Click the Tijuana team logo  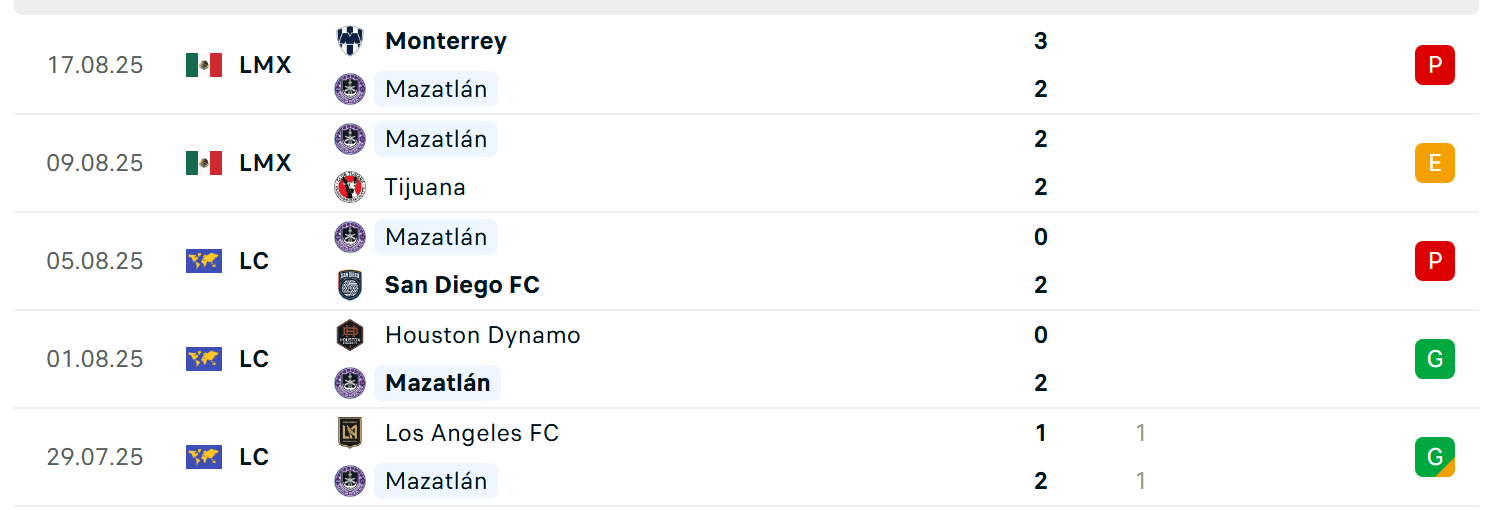pyautogui.click(x=350, y=187)
